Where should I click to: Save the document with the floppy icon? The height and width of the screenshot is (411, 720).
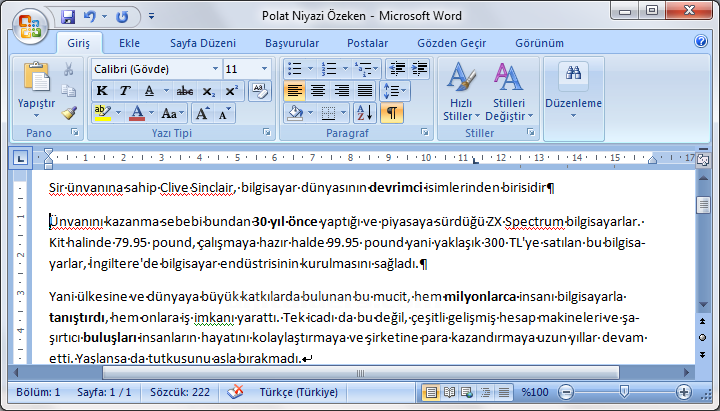[x=68, y=17]
